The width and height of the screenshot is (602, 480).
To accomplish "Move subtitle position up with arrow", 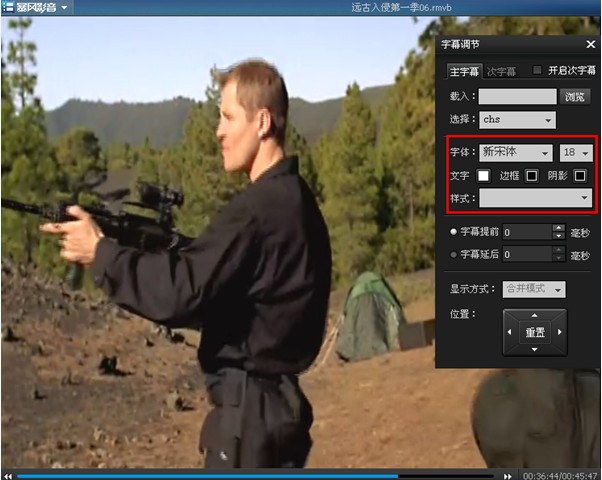I will point(534,315).
